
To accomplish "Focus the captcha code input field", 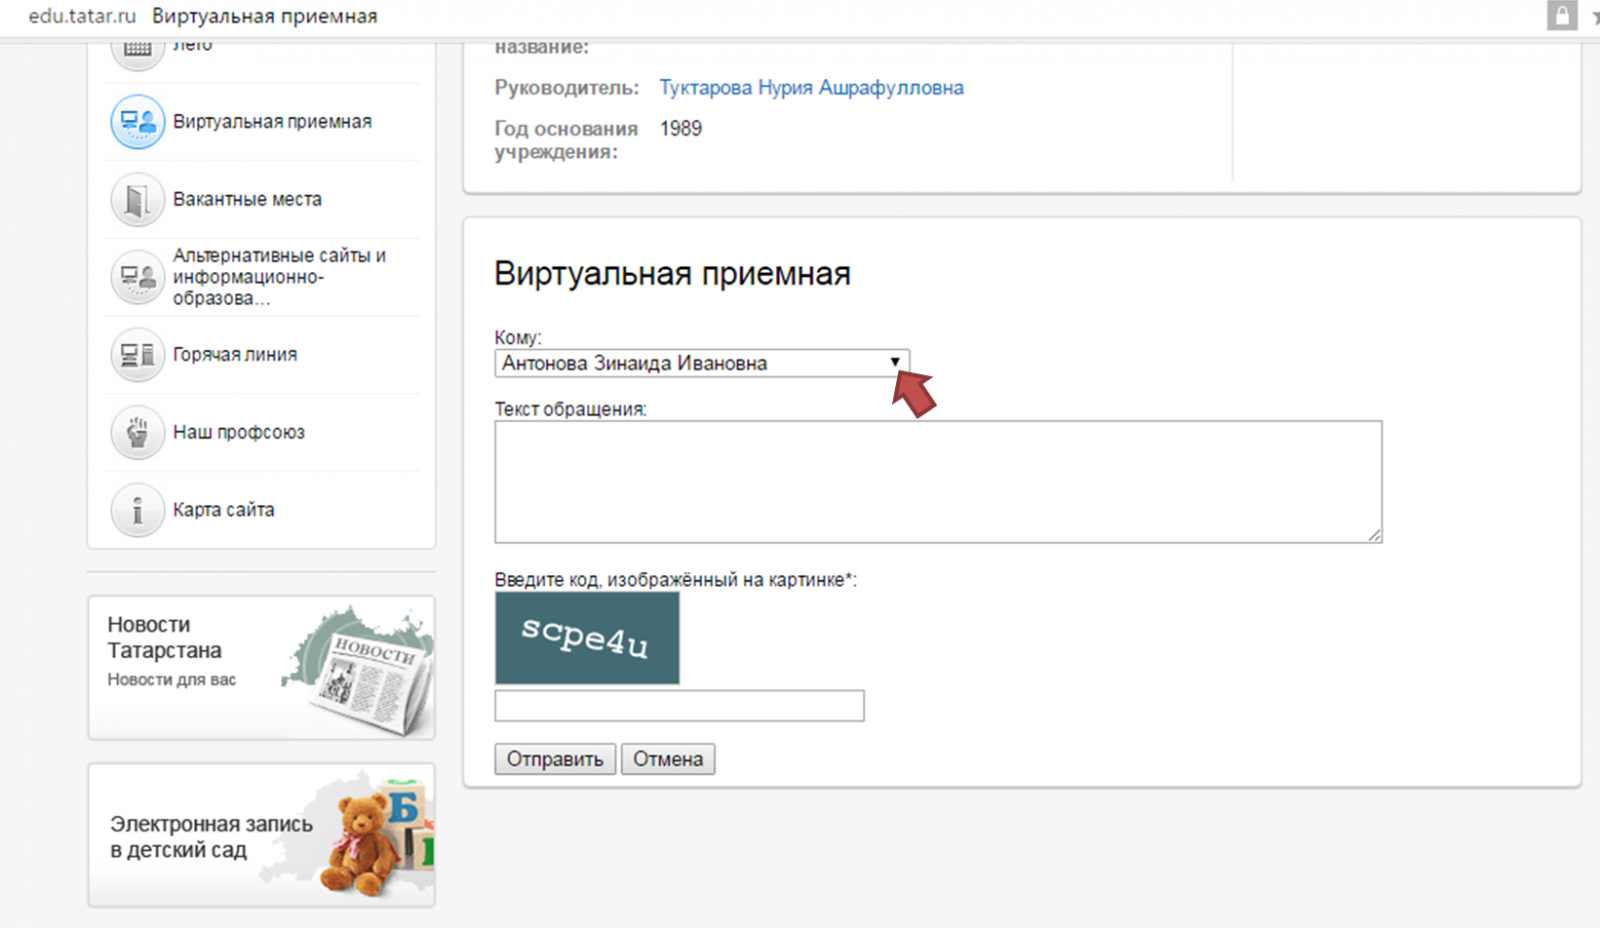I will click(679, 705).
